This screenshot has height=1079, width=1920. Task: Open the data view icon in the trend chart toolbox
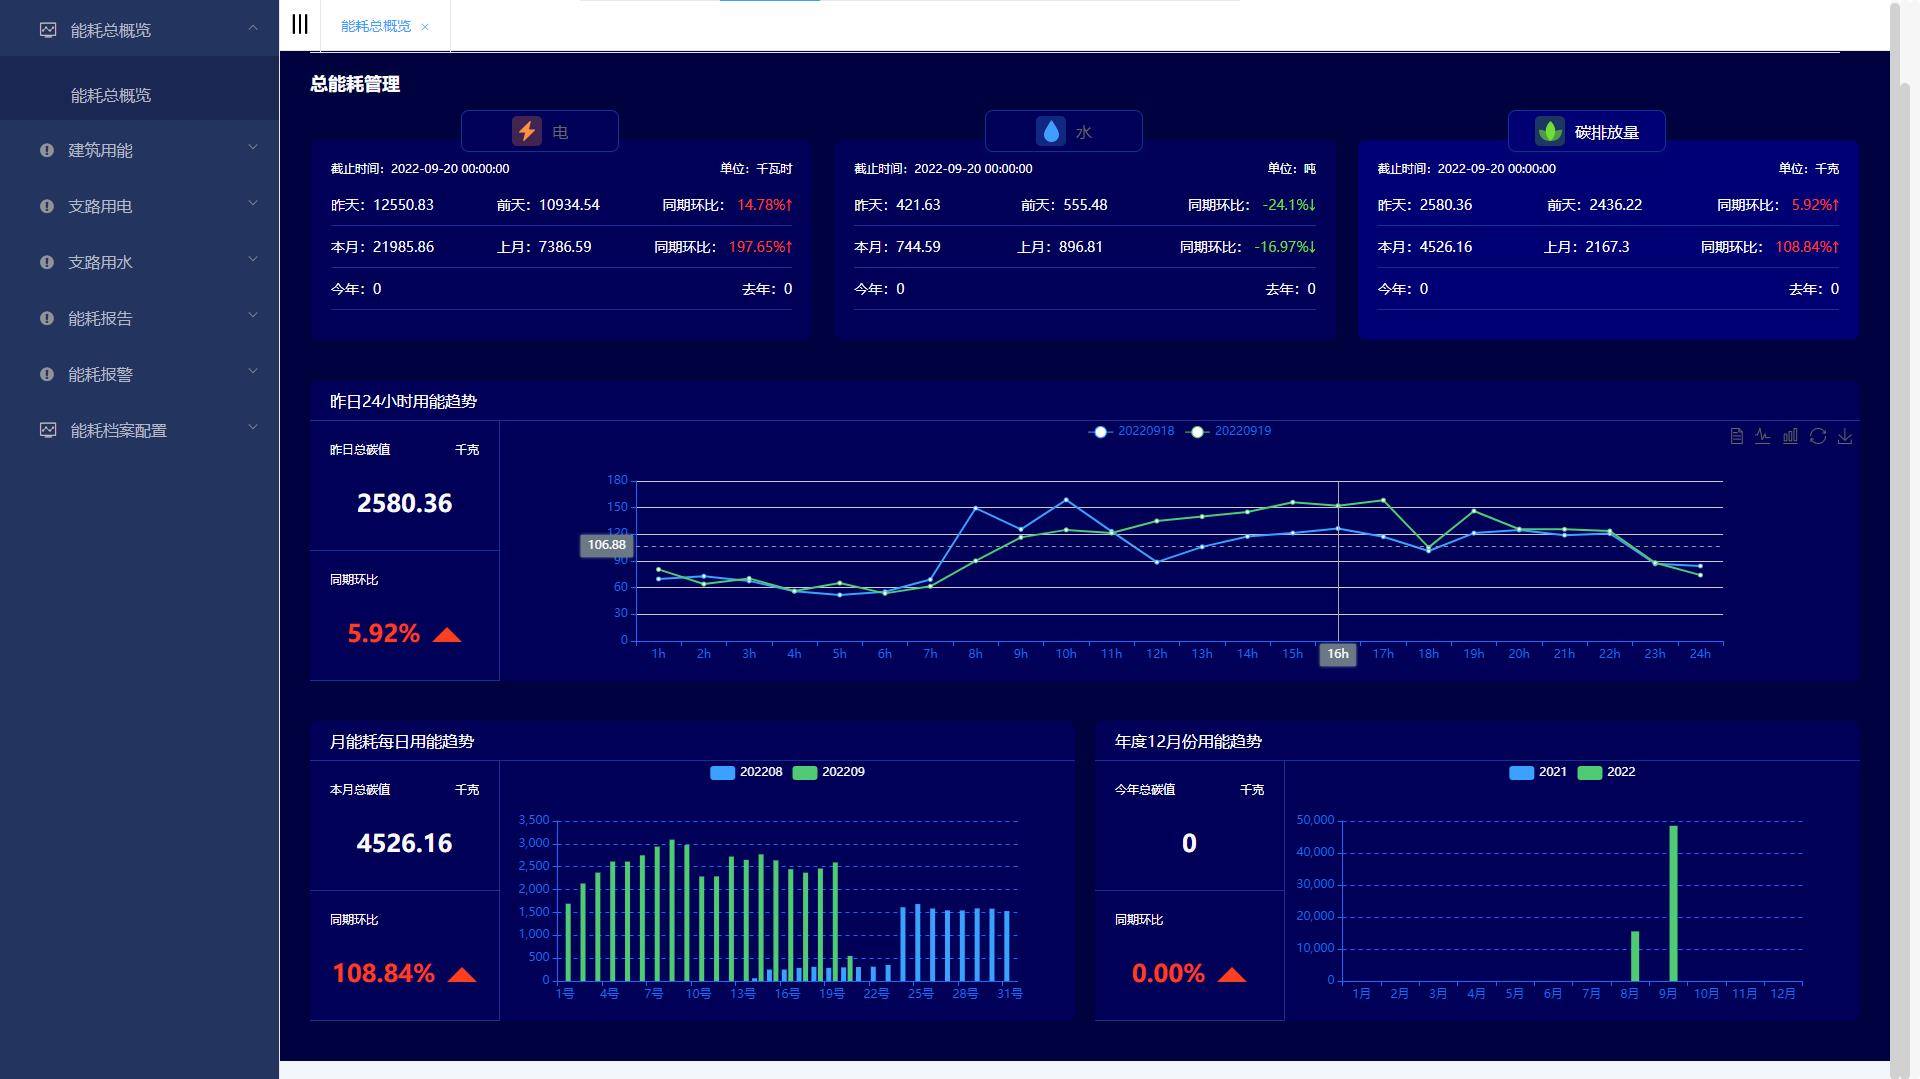point(1736,436)
